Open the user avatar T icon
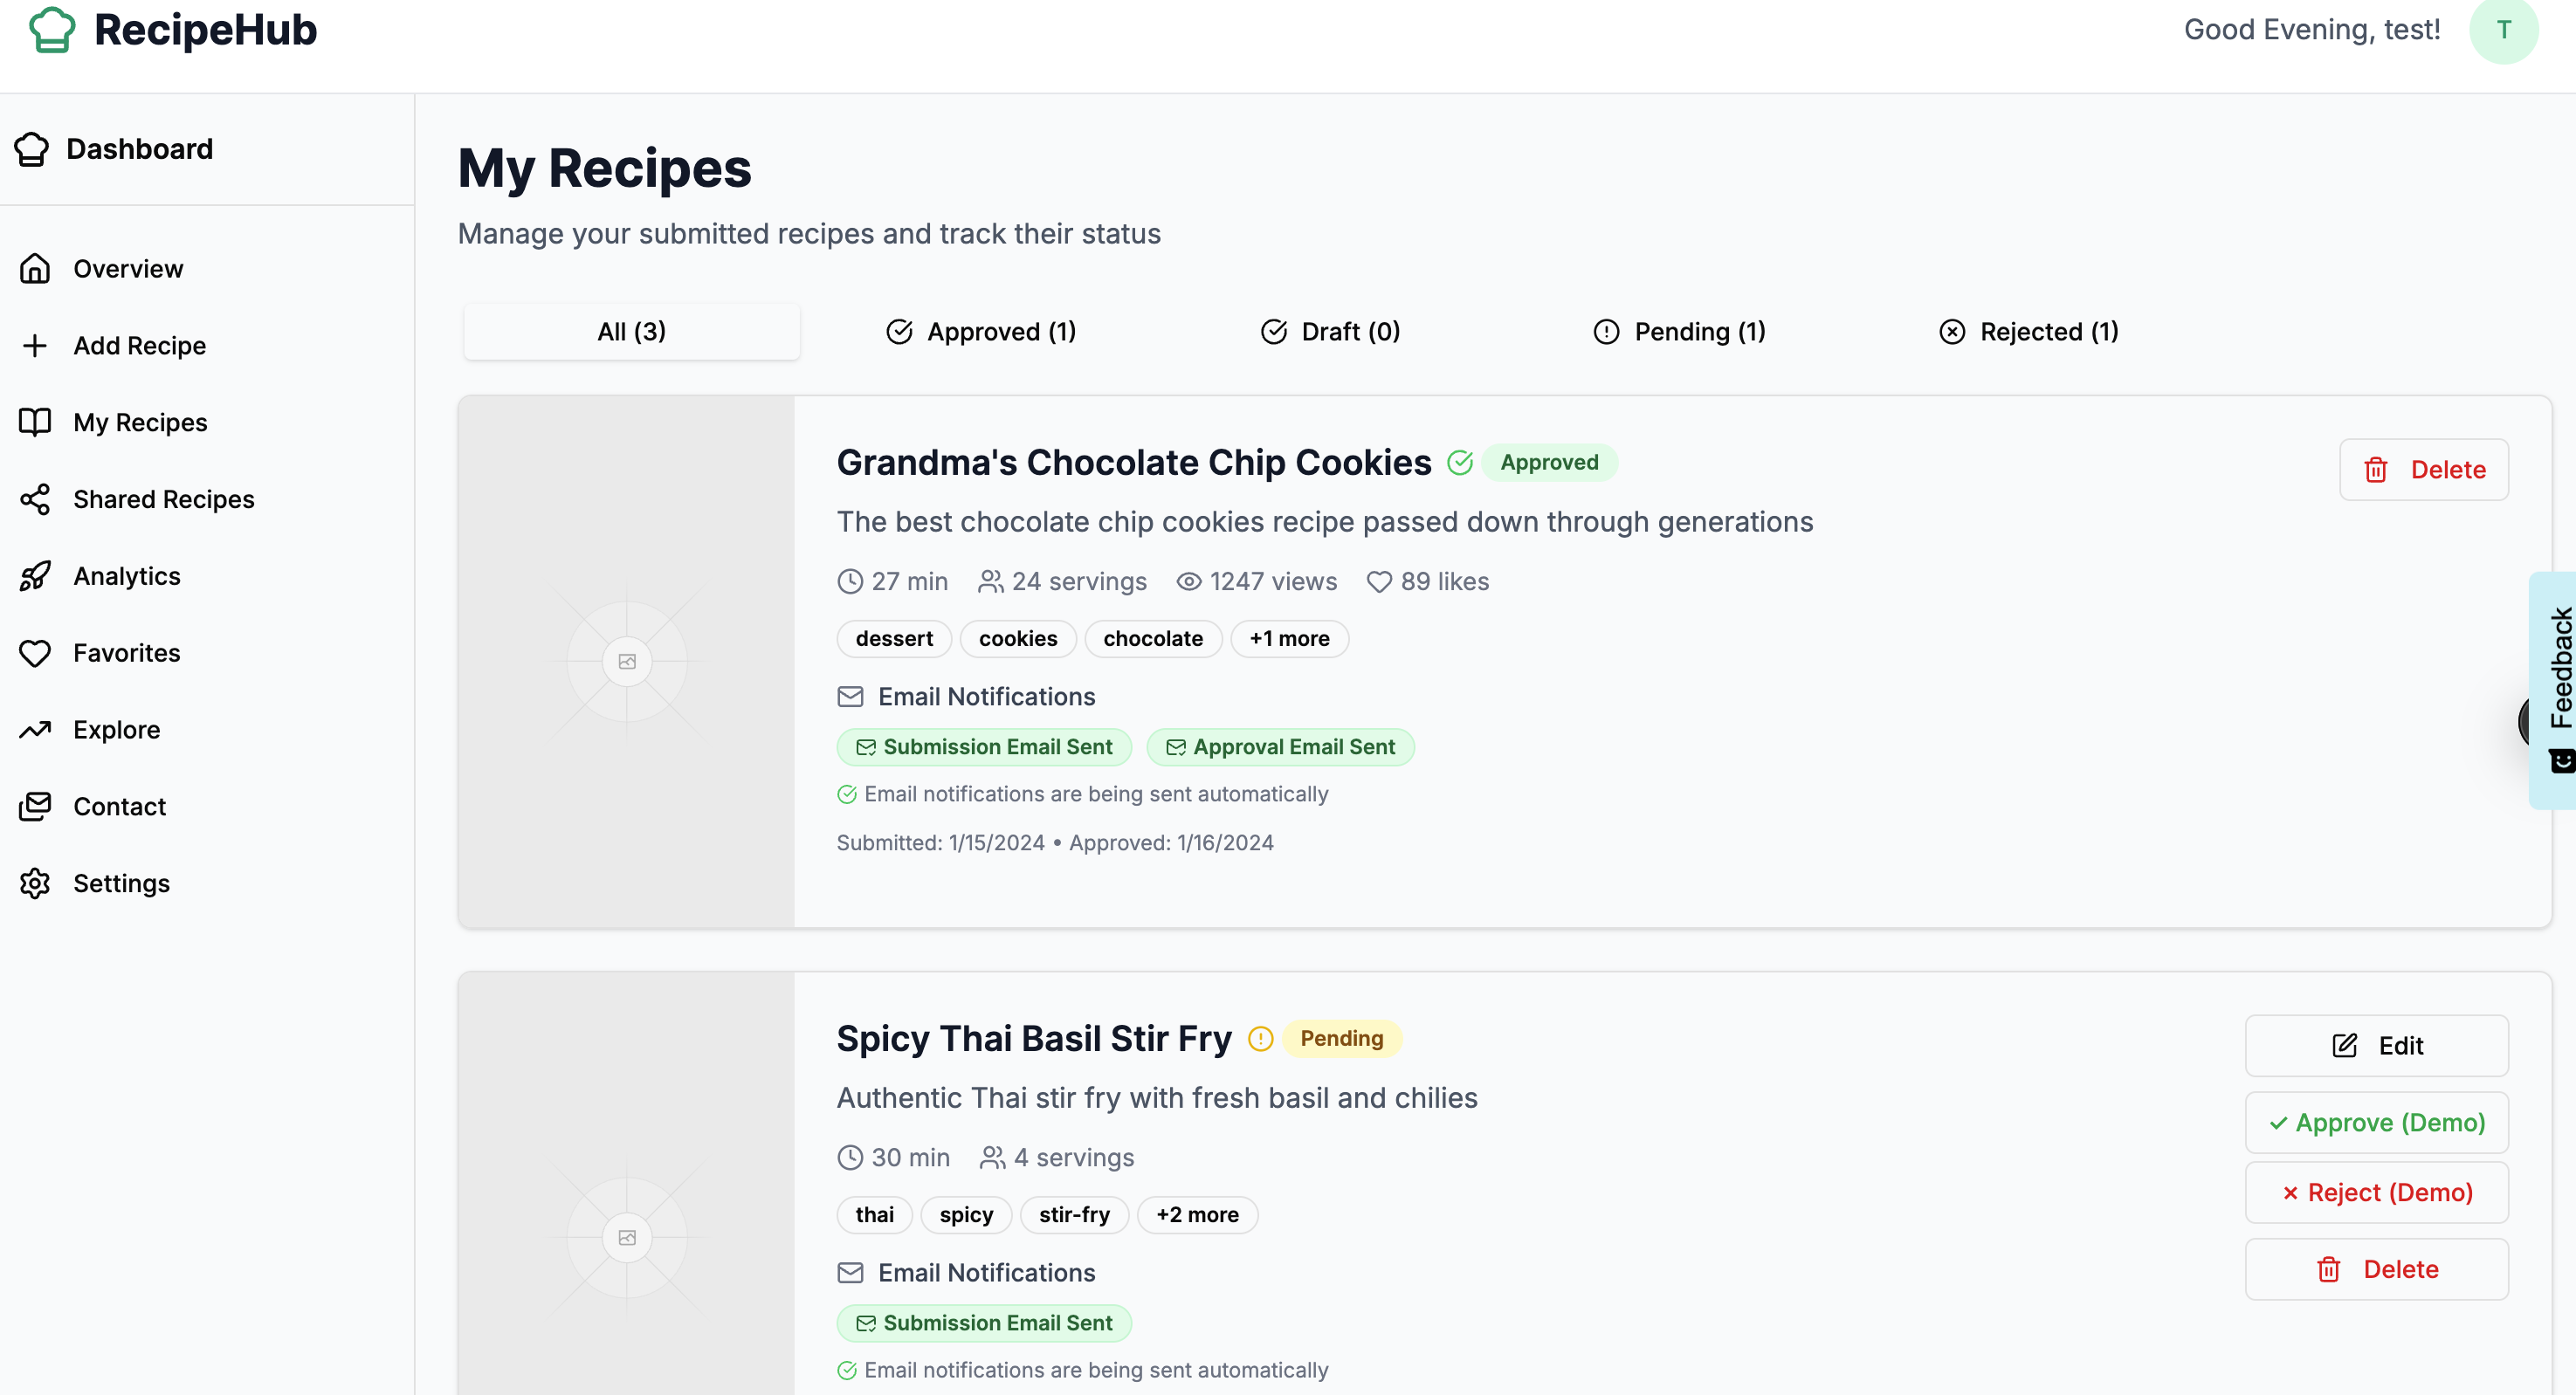Screen dimensions: 2576x1395 (2502, 30)
